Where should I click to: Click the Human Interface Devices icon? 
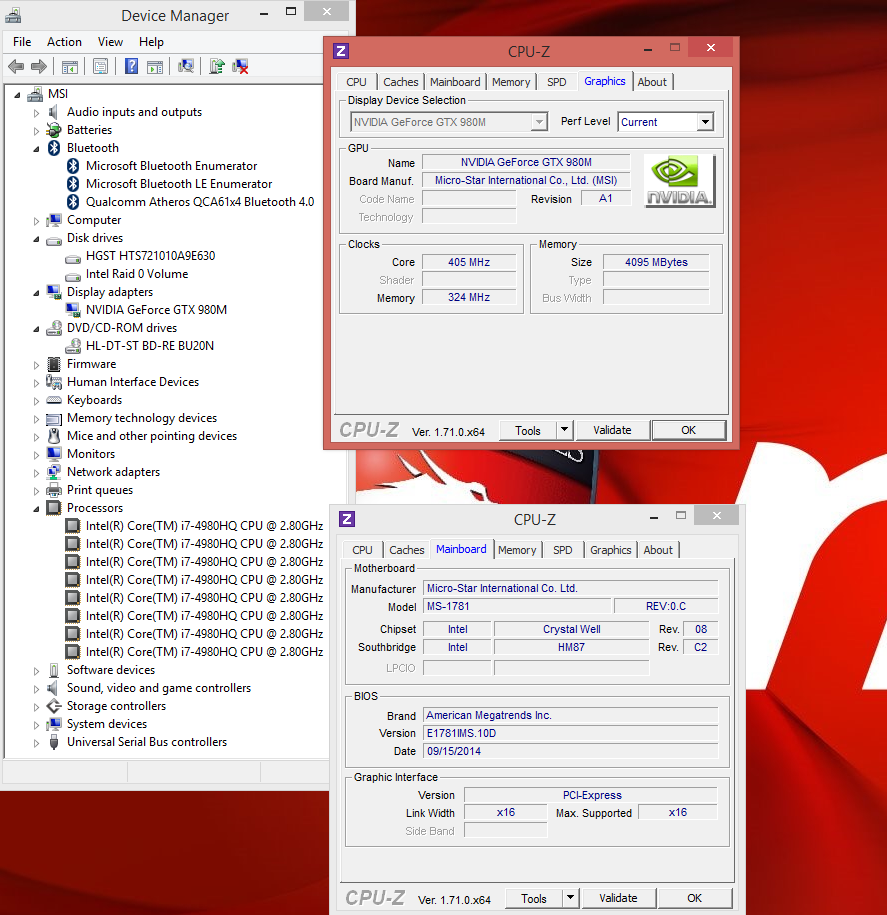point(54,382)
